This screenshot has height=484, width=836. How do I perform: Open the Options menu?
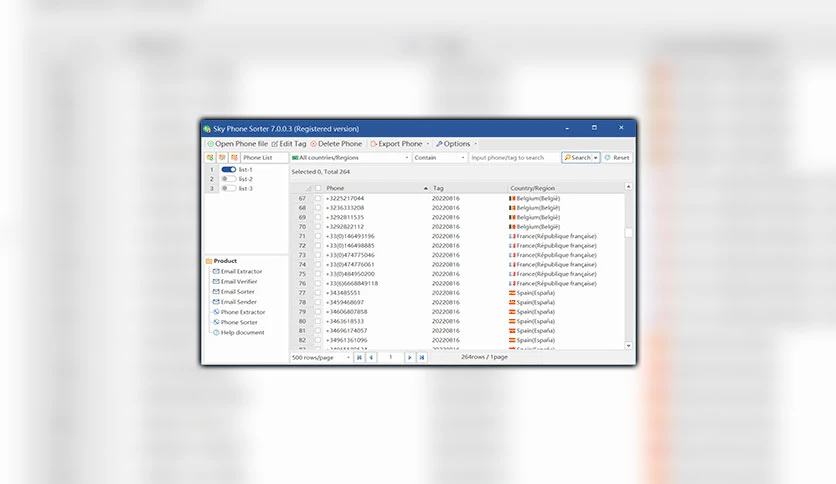(453, 144)
